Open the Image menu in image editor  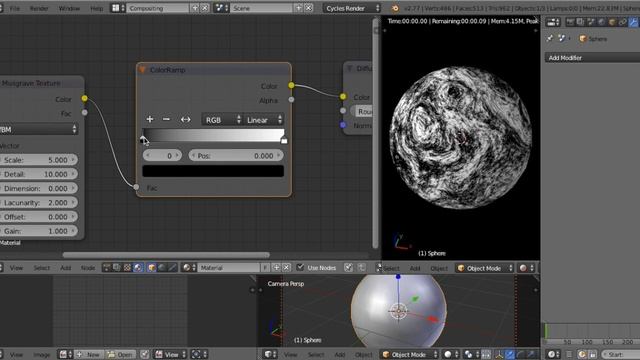pos(42,355)
